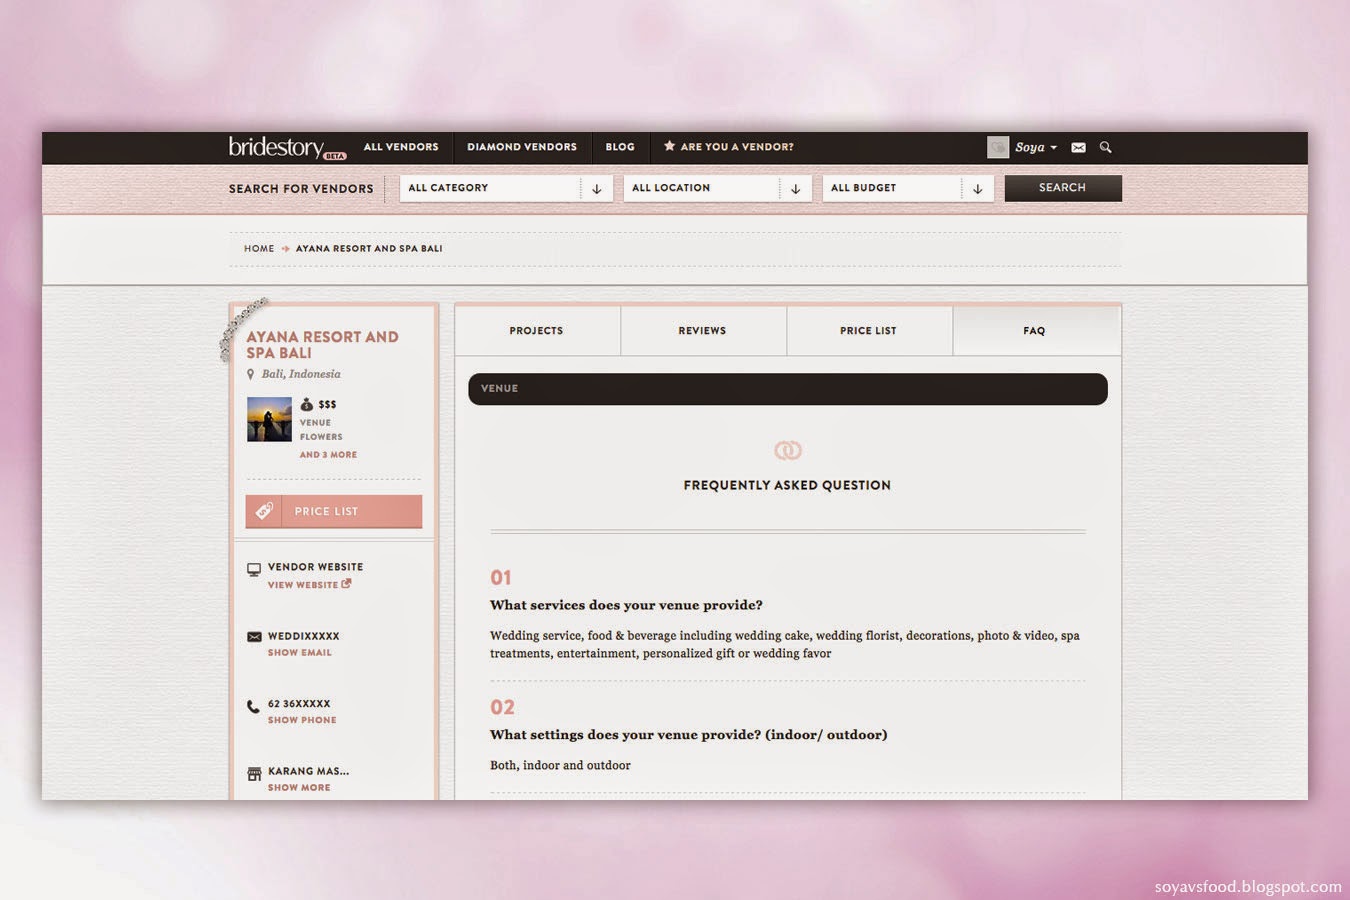Viewport: 1350px width, 900px height.
Task: Click Ayana Resort and Spa Bali breadcrumb text
Action: pyautogui.click(x=369, y=248)
